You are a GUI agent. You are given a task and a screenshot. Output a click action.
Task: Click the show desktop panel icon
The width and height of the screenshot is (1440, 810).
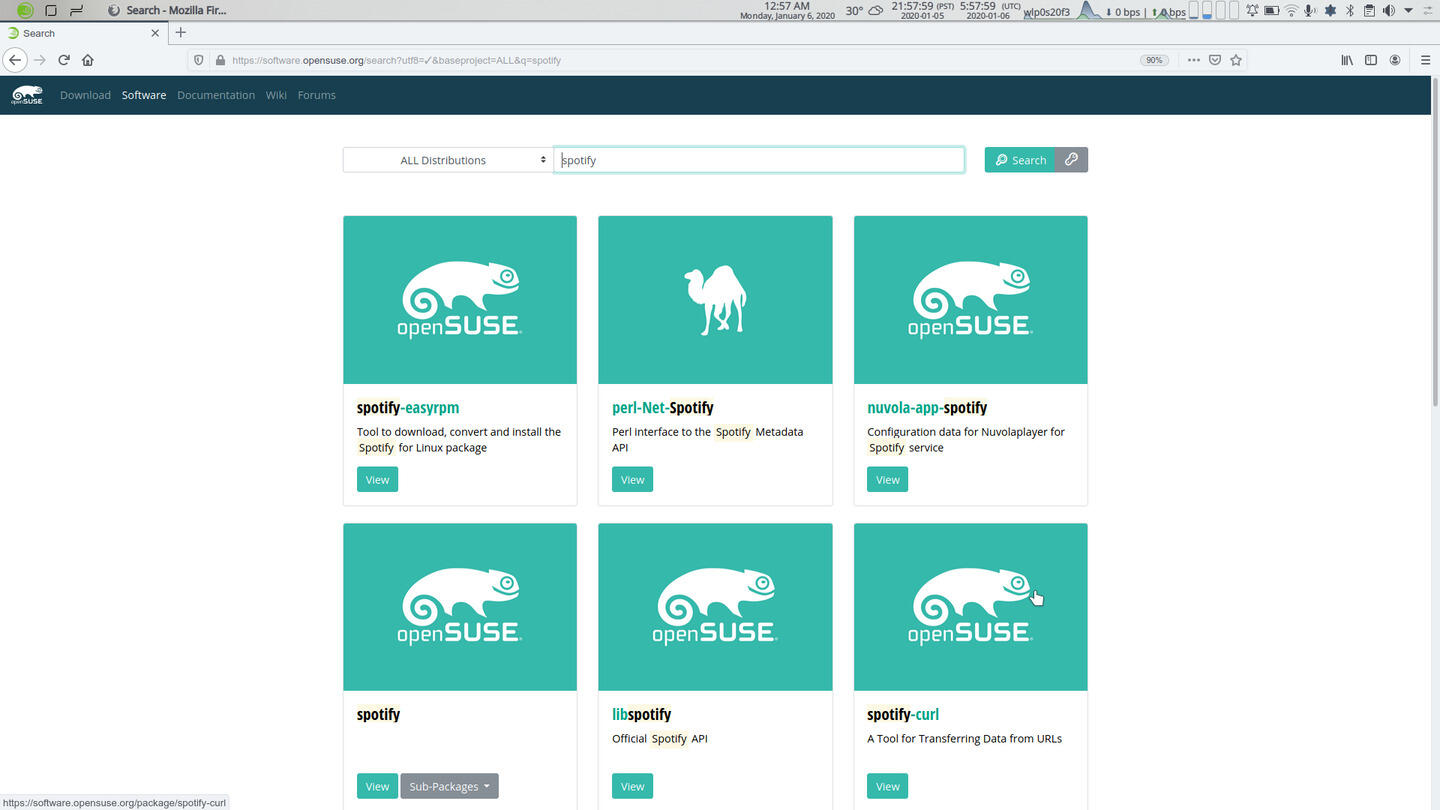51,10
